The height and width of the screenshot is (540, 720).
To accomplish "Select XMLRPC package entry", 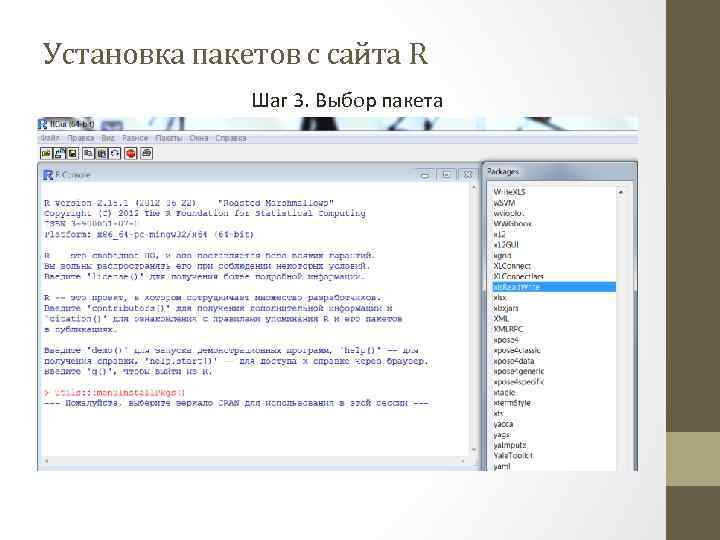I will coord(508,329).
